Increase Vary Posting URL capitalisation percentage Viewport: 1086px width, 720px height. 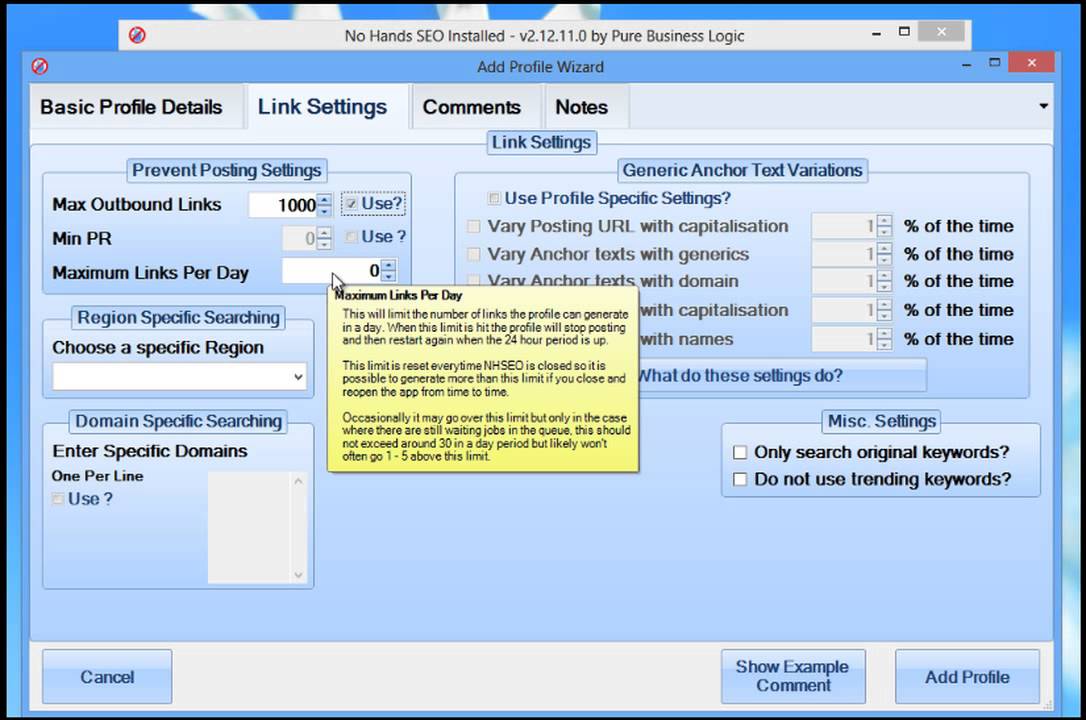[x=884, y=221]
